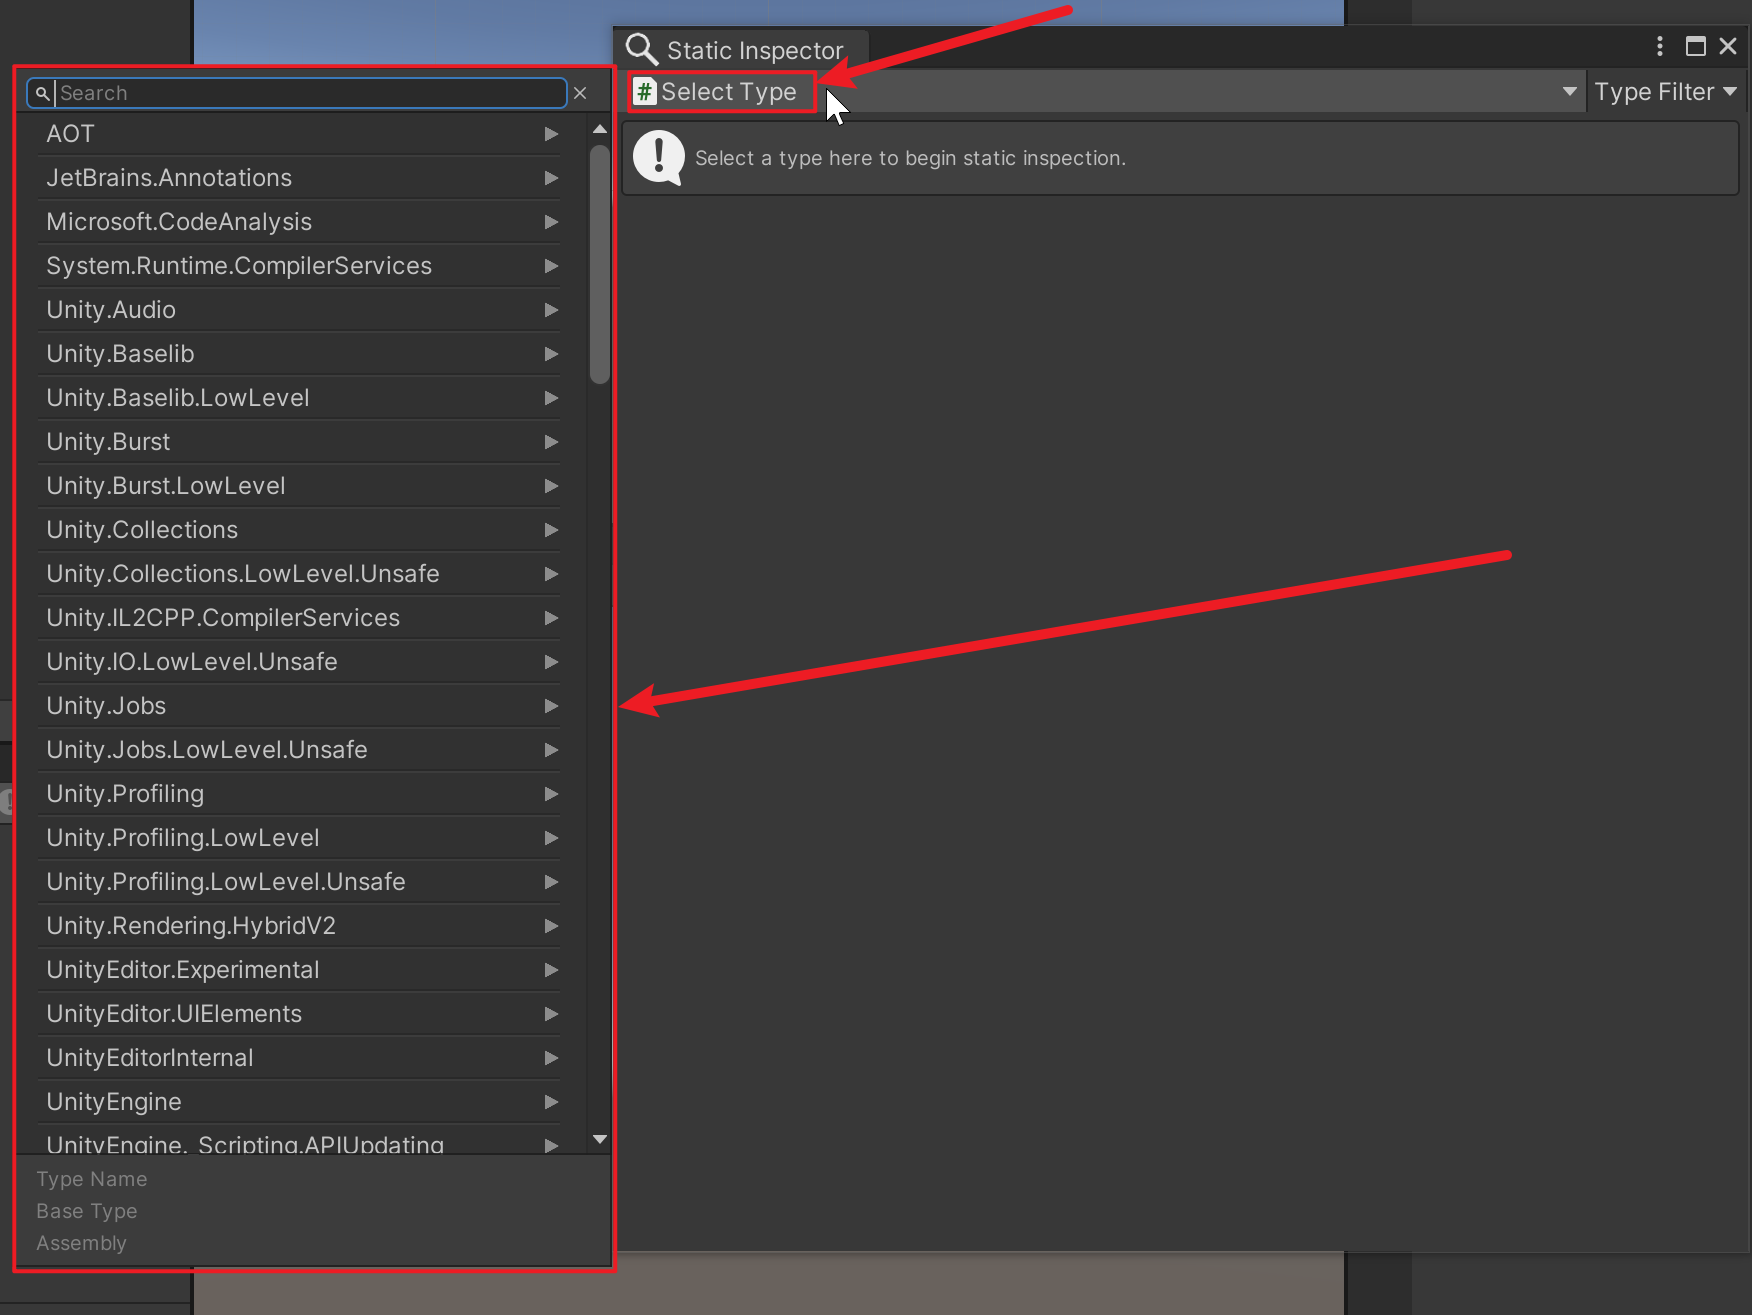This screenshot has height=1315, width=1752.
Task: Close the Static Inspector window
Action: click(1728, 46)
